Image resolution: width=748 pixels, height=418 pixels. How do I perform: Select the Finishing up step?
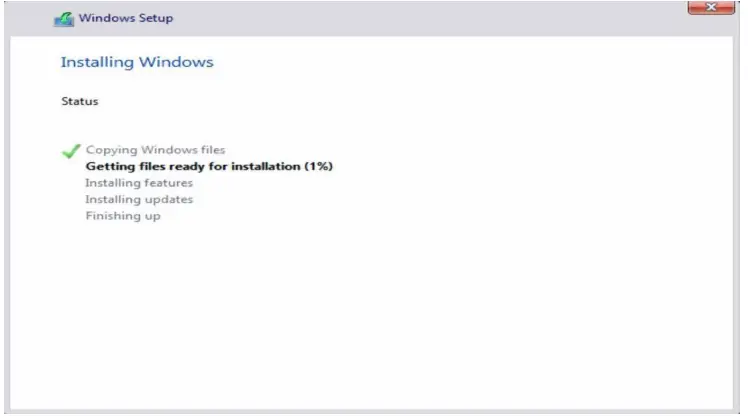pos(123,216)
